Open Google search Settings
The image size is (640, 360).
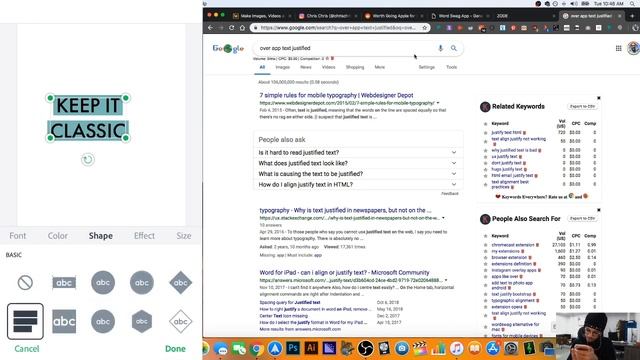(427, 67)
